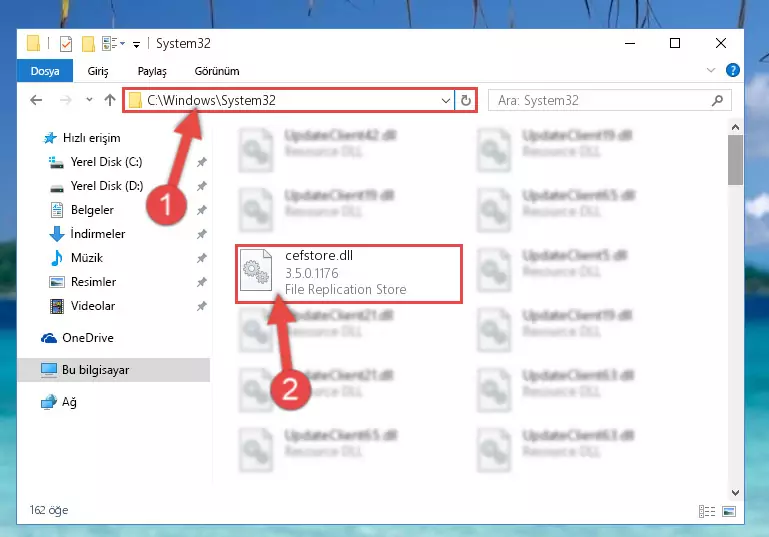The height and width of the screenshot is (537, 769).
Task: Click the back navigation arrow
Action: 36,101
